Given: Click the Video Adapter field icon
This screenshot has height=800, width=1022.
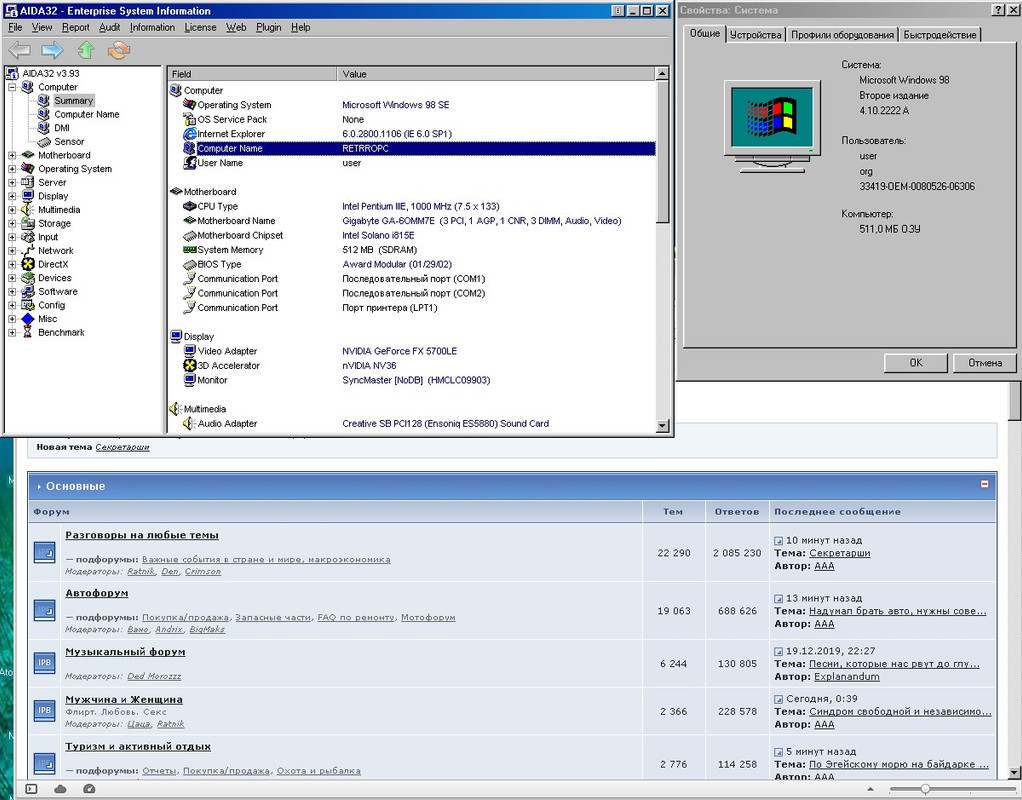Looking at the screenshot, I should [x=190, y=351].
